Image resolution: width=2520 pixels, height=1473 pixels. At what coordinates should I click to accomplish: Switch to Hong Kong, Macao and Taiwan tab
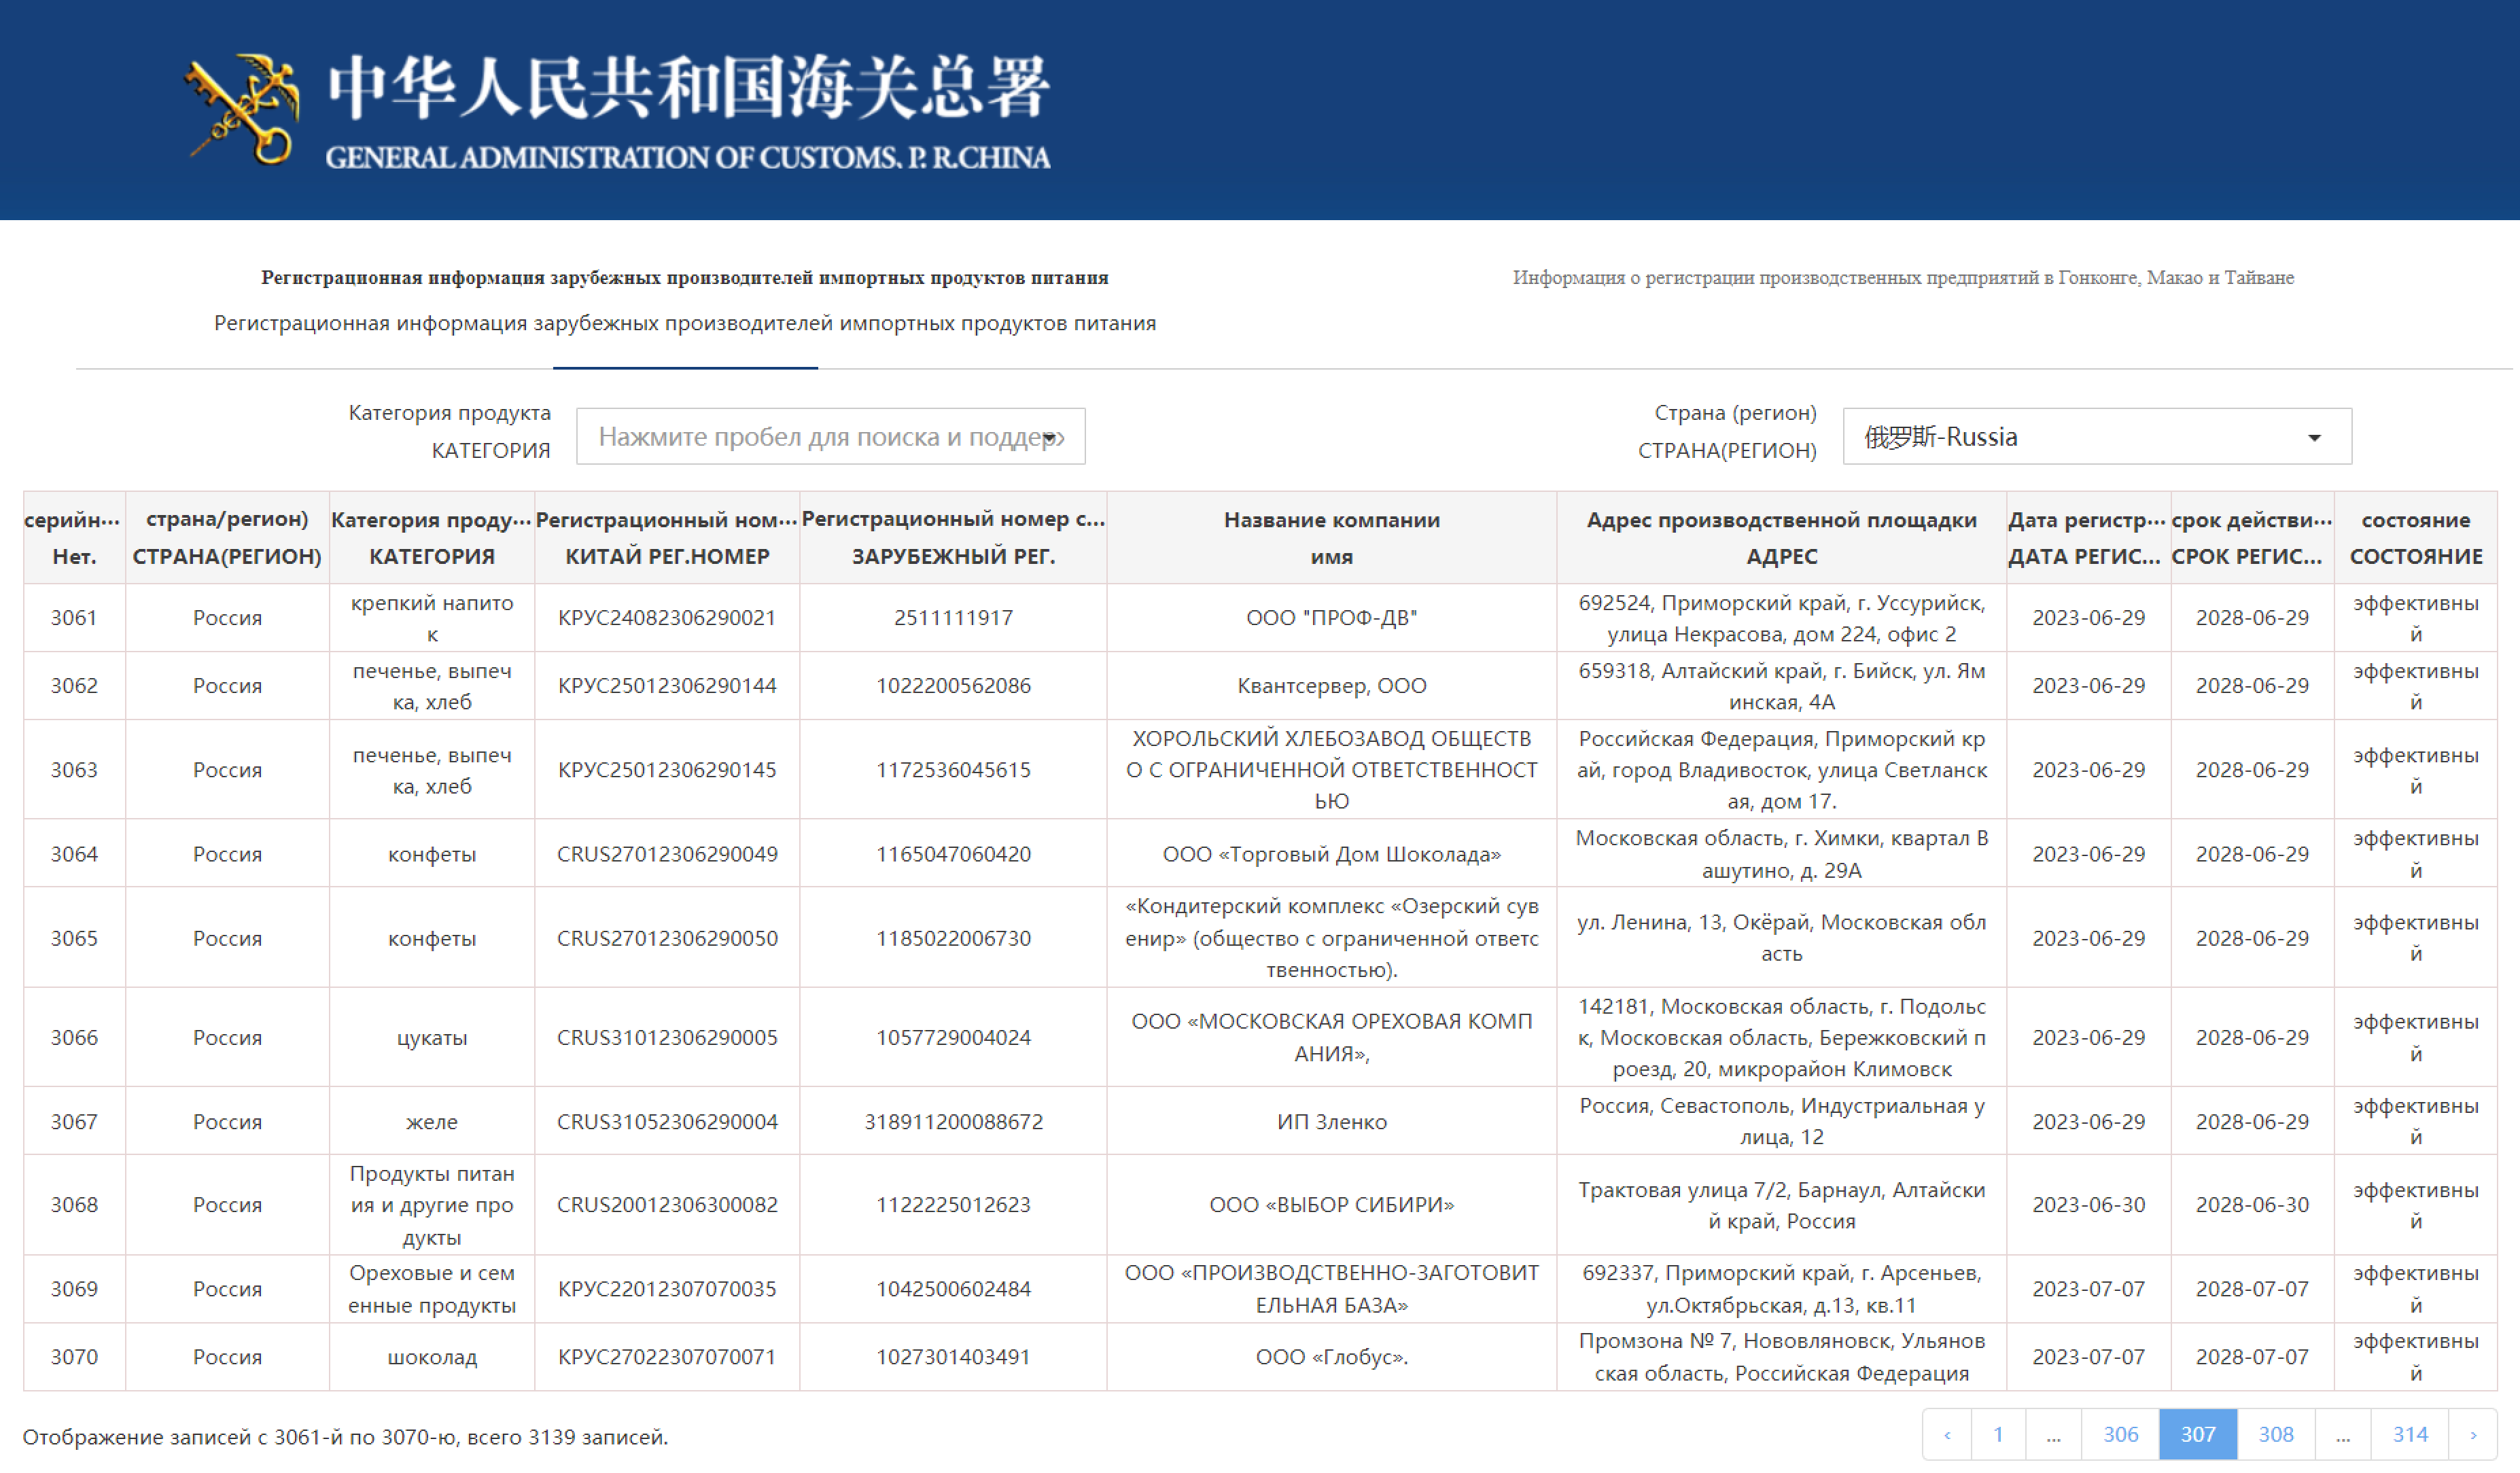(1903, 277)
